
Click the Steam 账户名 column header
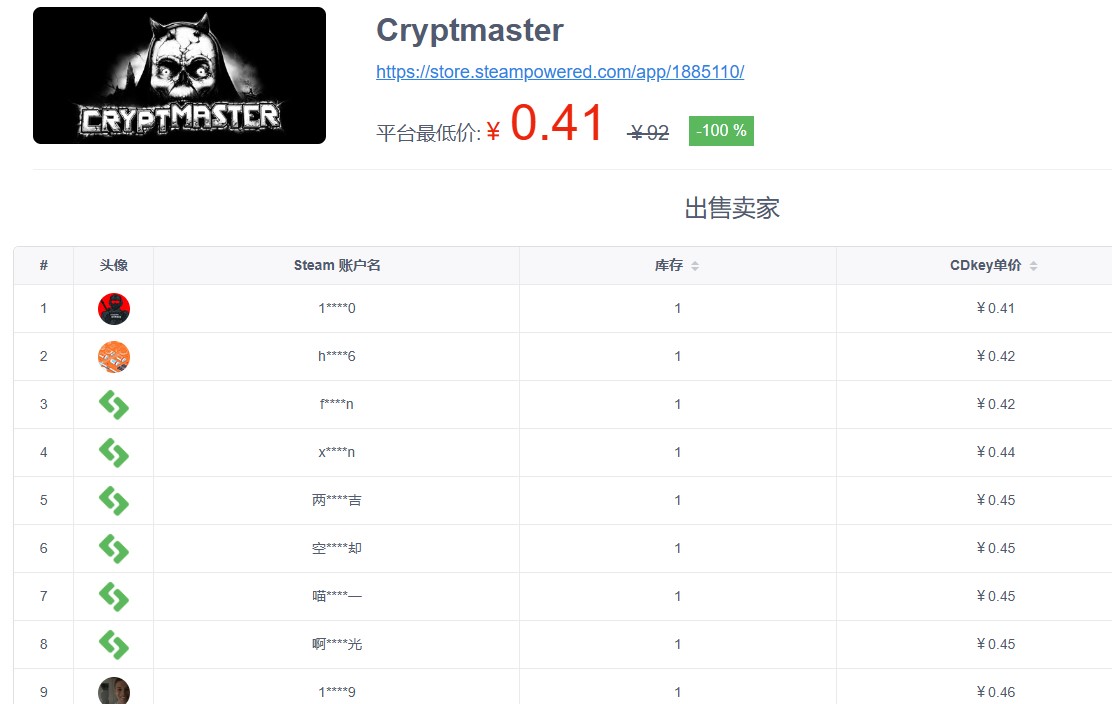pyautogui.click(x=337, y=266)
